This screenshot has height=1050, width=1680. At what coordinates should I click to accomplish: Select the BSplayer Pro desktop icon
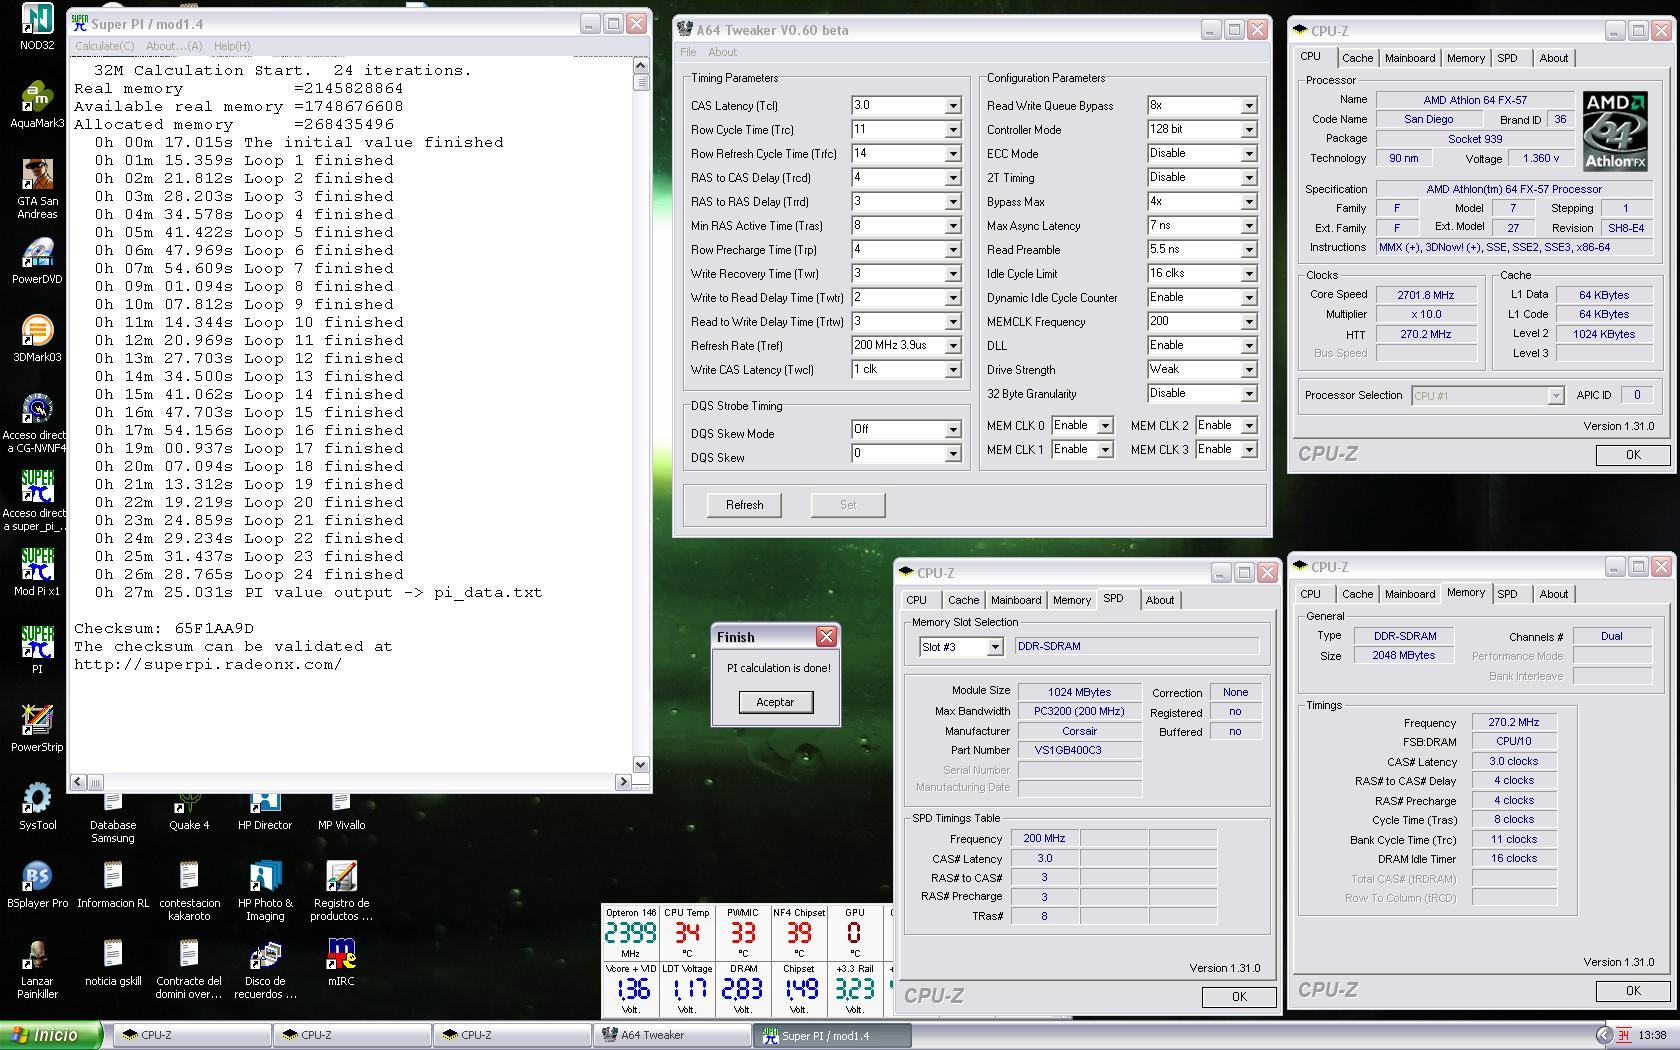point(37,885)
